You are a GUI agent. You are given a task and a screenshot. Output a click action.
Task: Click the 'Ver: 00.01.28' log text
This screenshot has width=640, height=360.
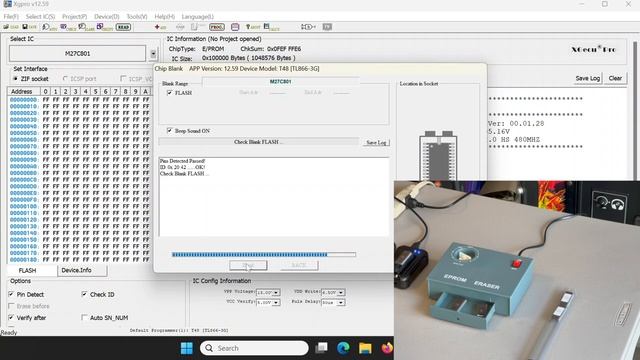[516, 124]
